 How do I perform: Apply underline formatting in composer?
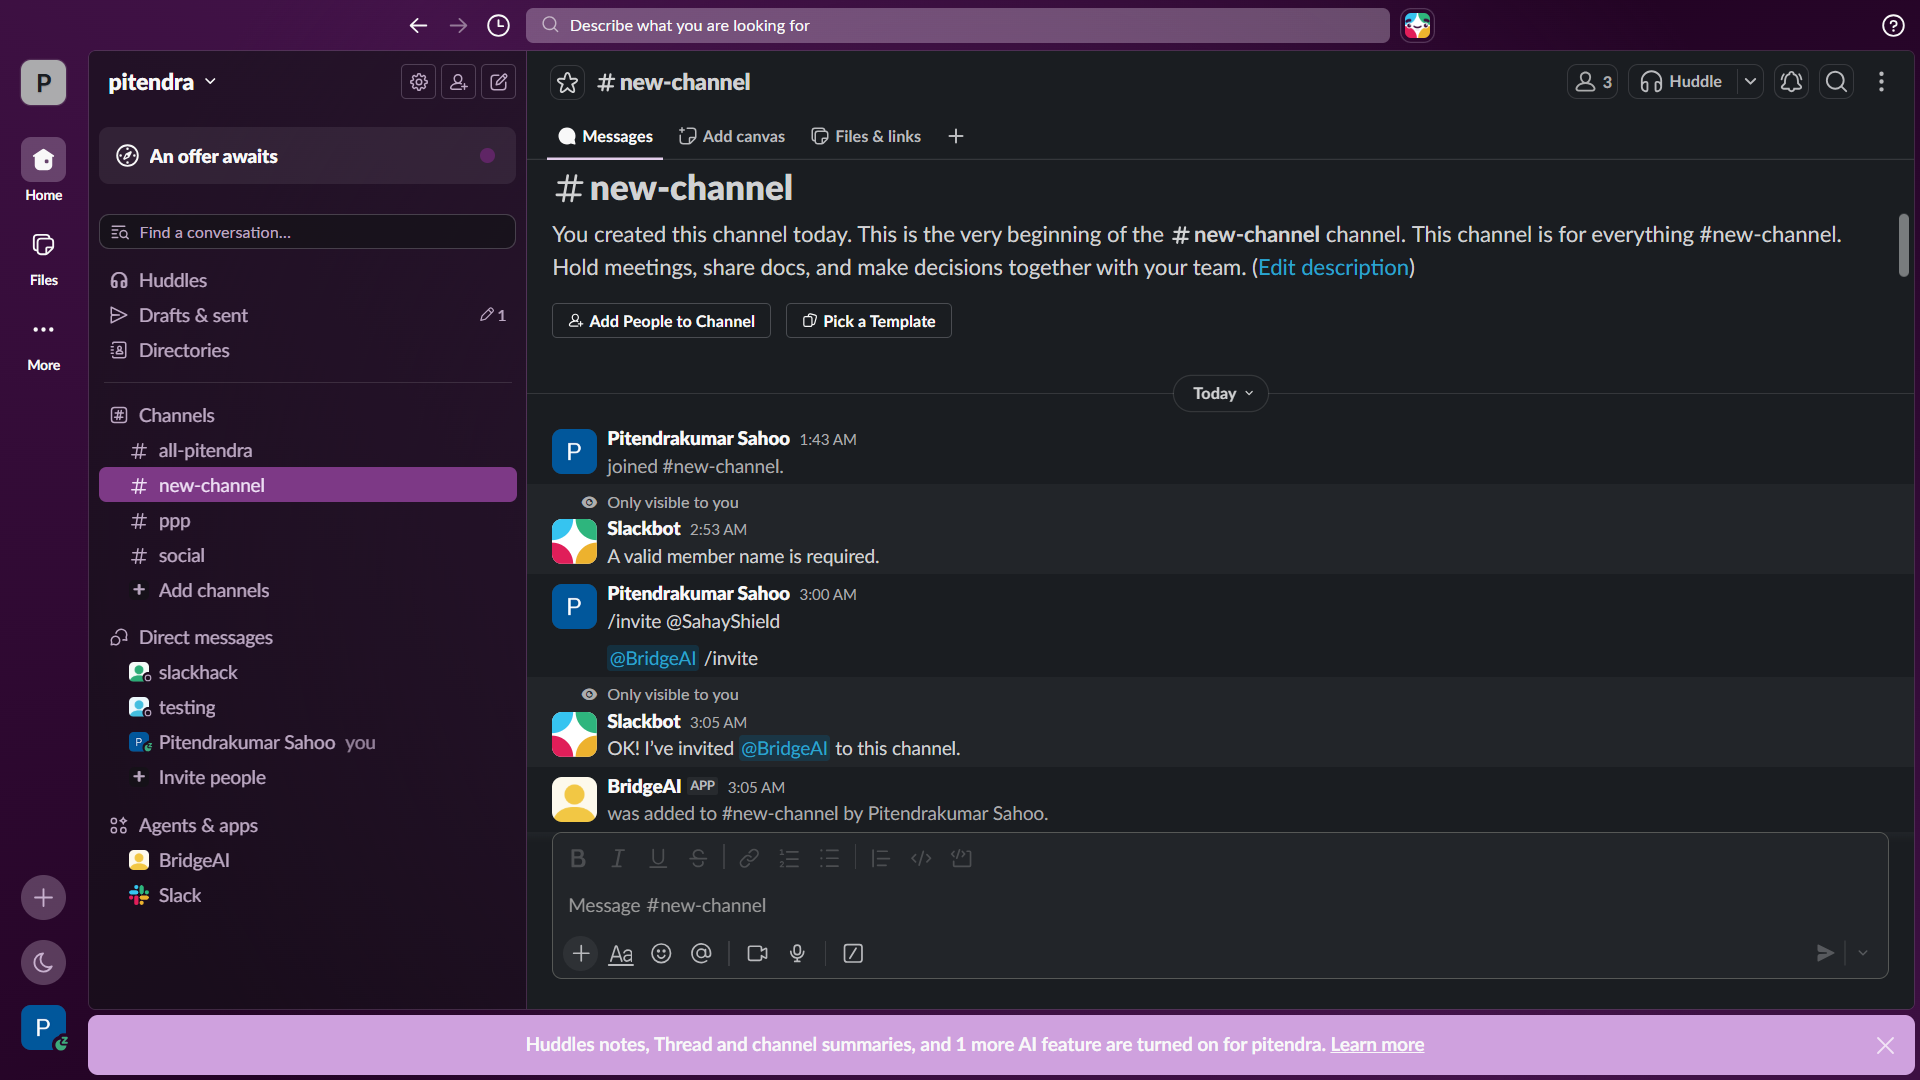click(x=658, y=858)
